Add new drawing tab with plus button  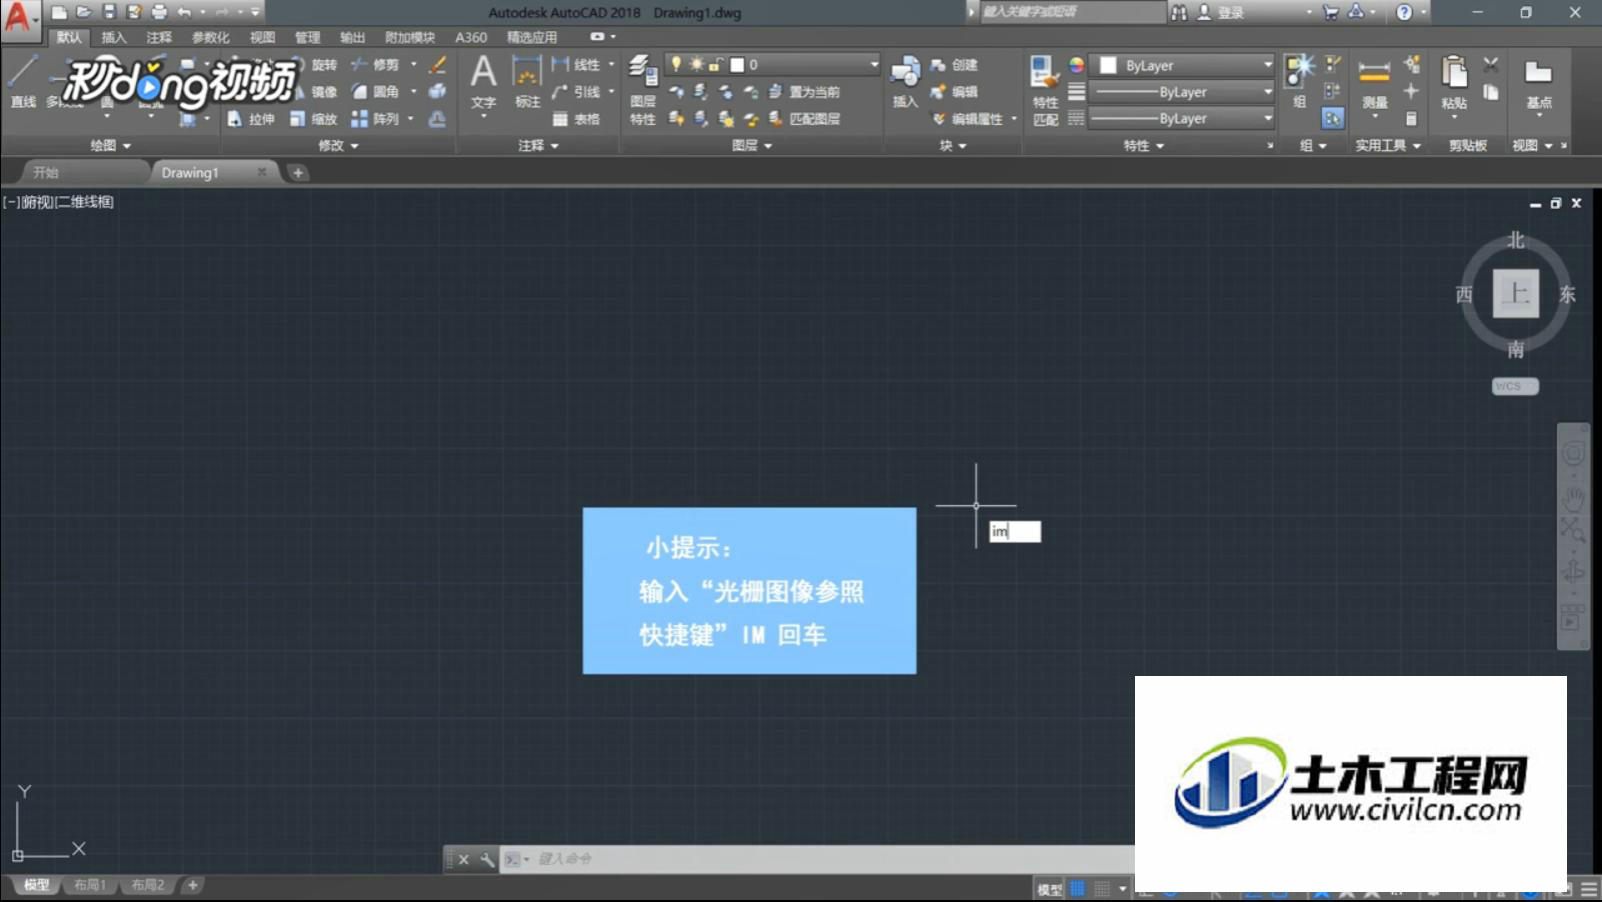tap(298, 173)
